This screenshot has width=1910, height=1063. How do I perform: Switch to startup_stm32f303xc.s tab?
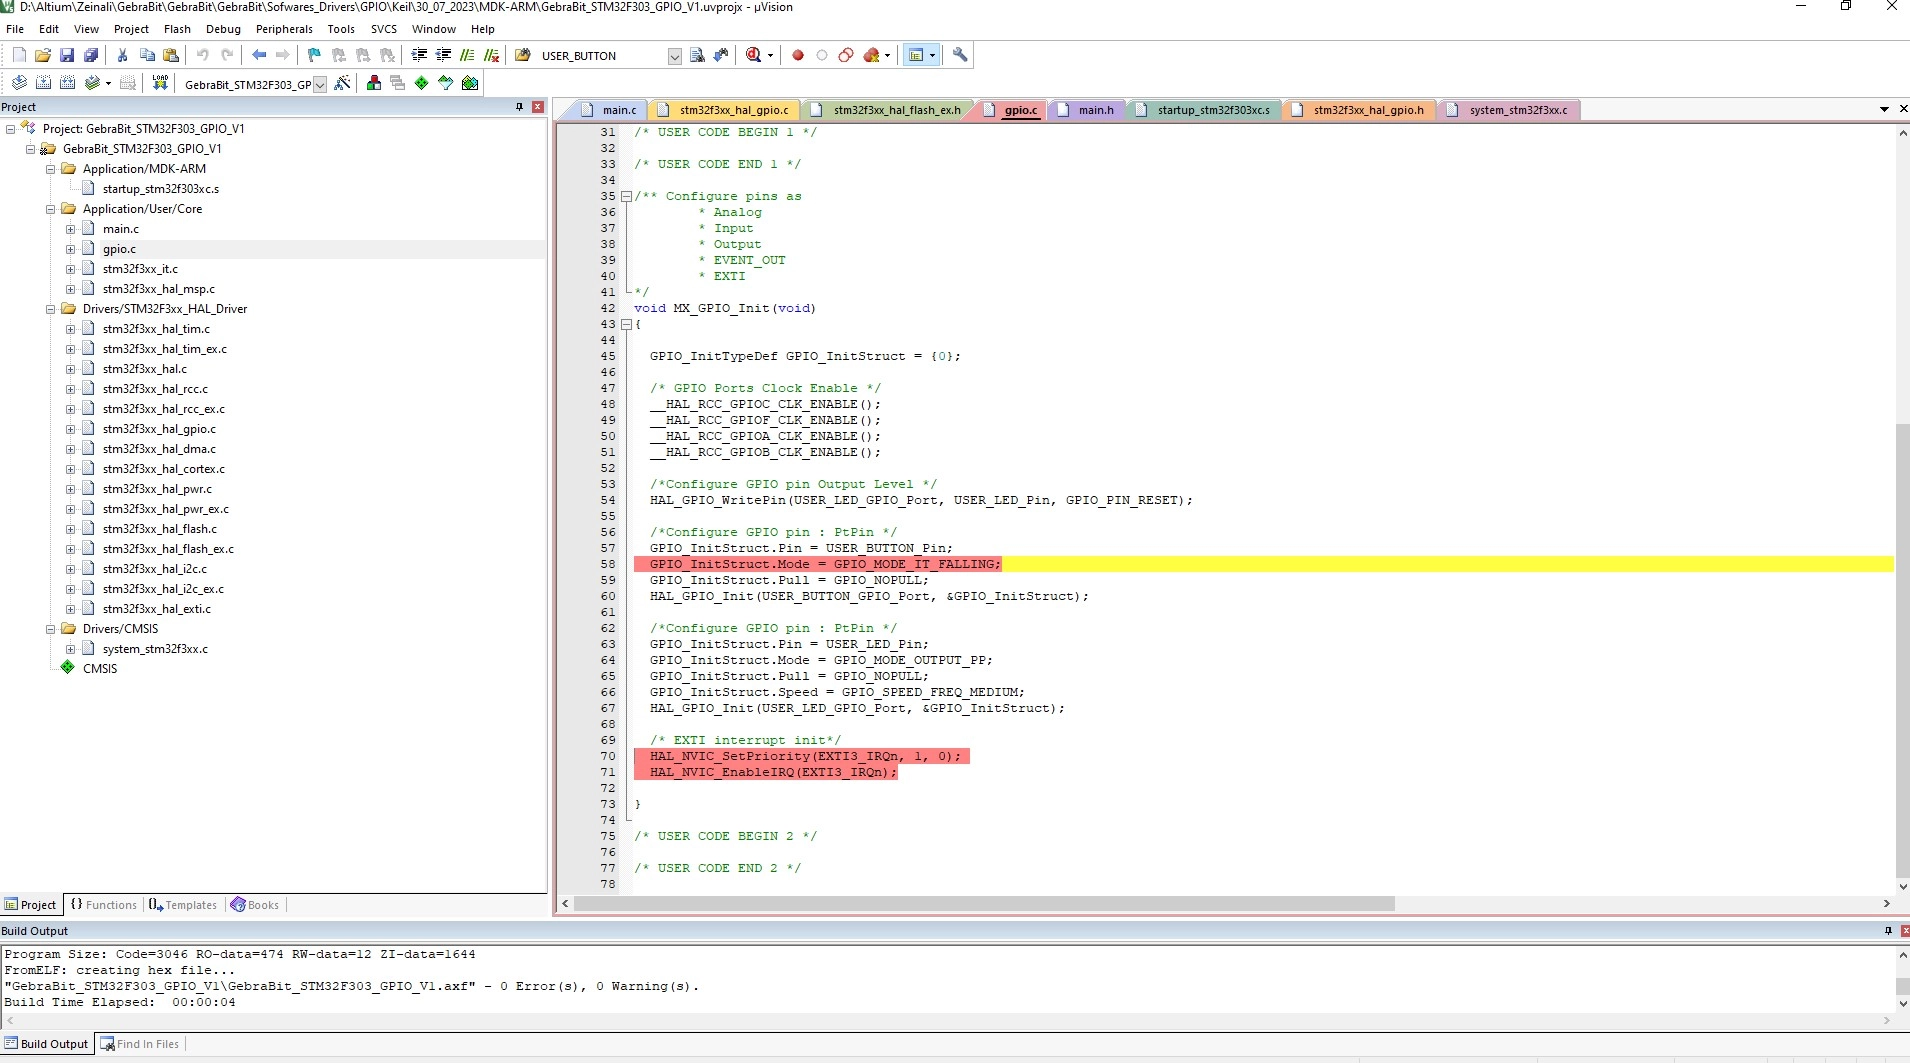click(1204, 110)
